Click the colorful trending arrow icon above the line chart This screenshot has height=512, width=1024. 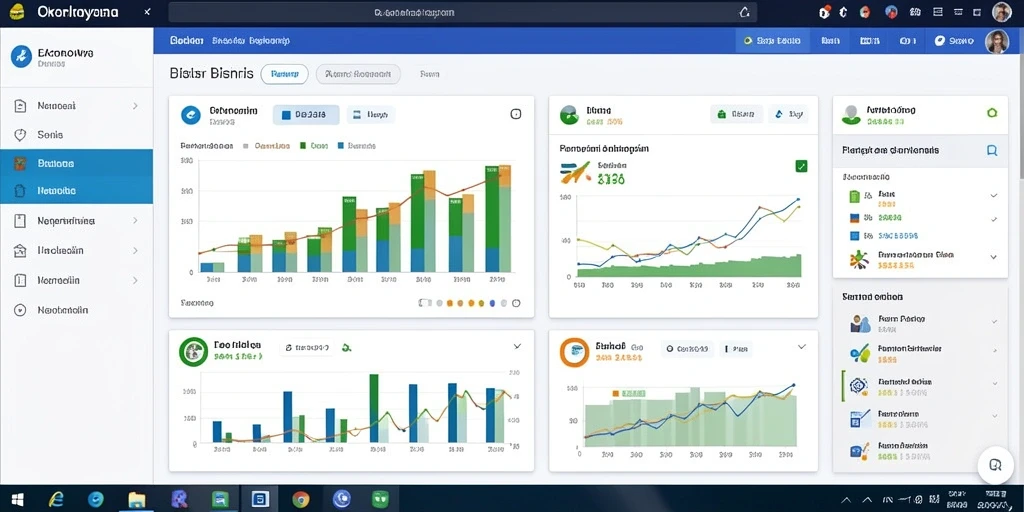point(575,172)
